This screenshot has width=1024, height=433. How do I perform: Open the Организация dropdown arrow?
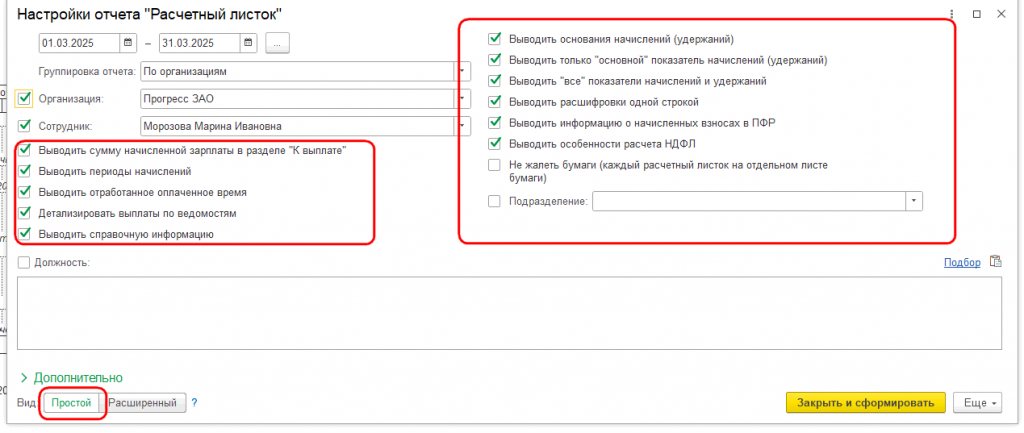click(462, 99)
